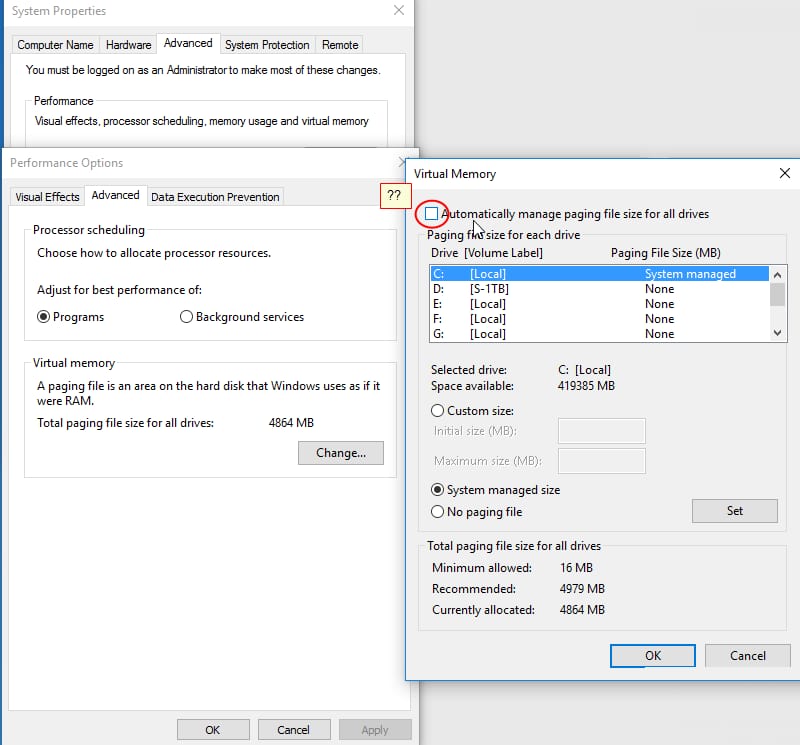Viewport: 800px width, 745px height.
Task: Click the Initial size (MB) field
Action: click(x=602, y=431)
